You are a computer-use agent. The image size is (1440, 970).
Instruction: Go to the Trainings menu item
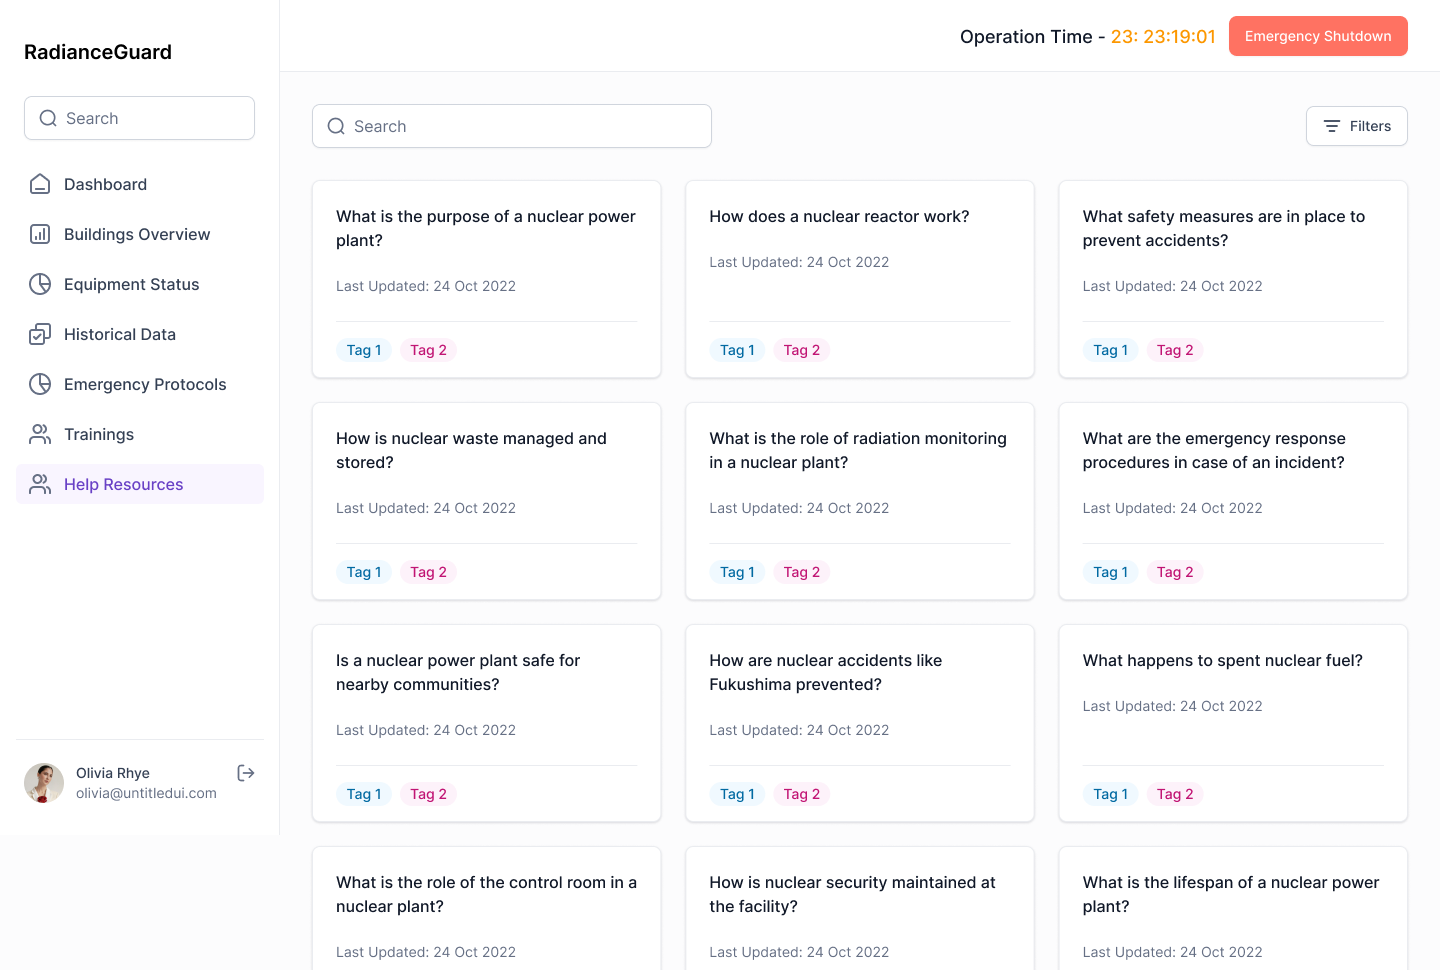99,434
